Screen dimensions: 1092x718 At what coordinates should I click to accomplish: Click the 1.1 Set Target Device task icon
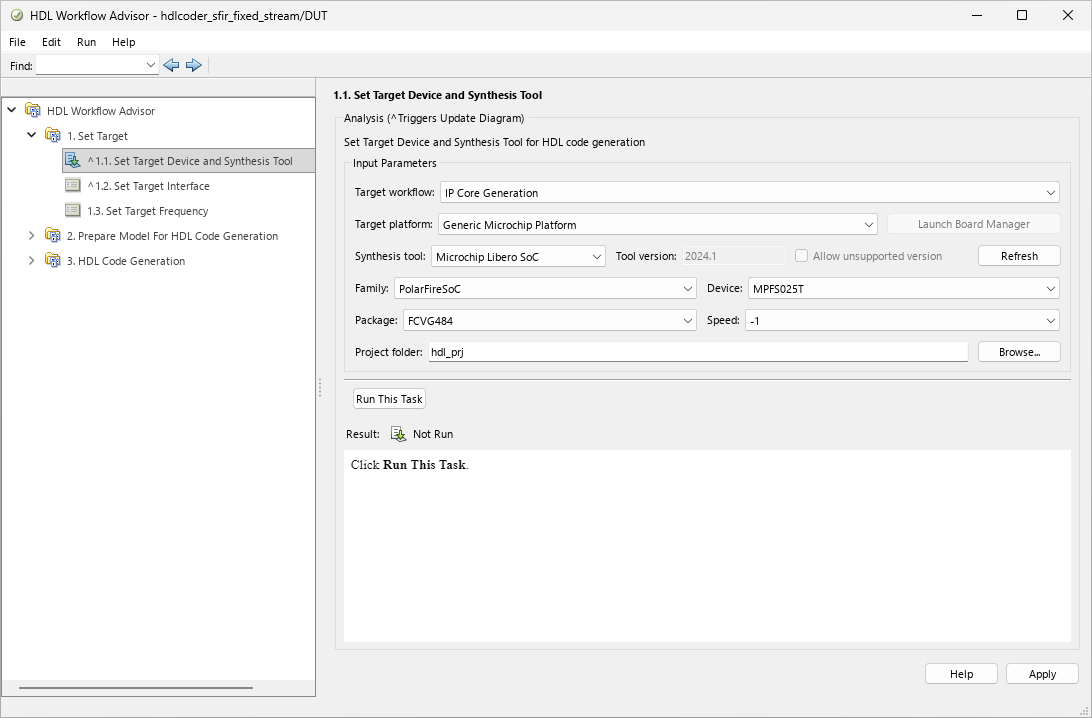(73, 160)
